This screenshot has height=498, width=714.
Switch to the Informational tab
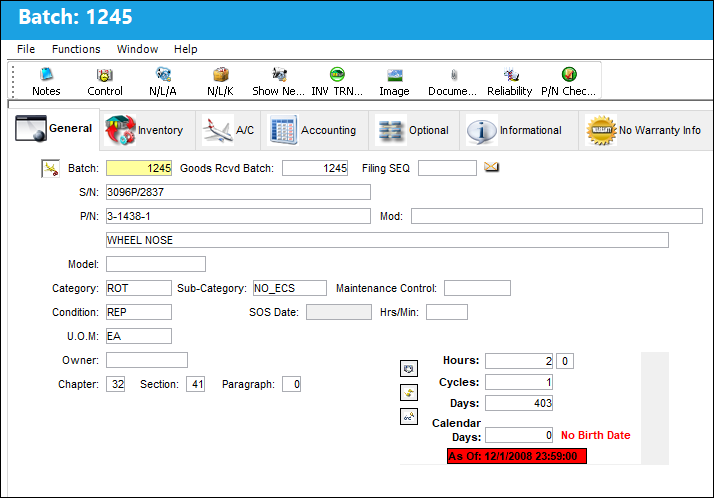pyautogui.click(x=519, y=130)
